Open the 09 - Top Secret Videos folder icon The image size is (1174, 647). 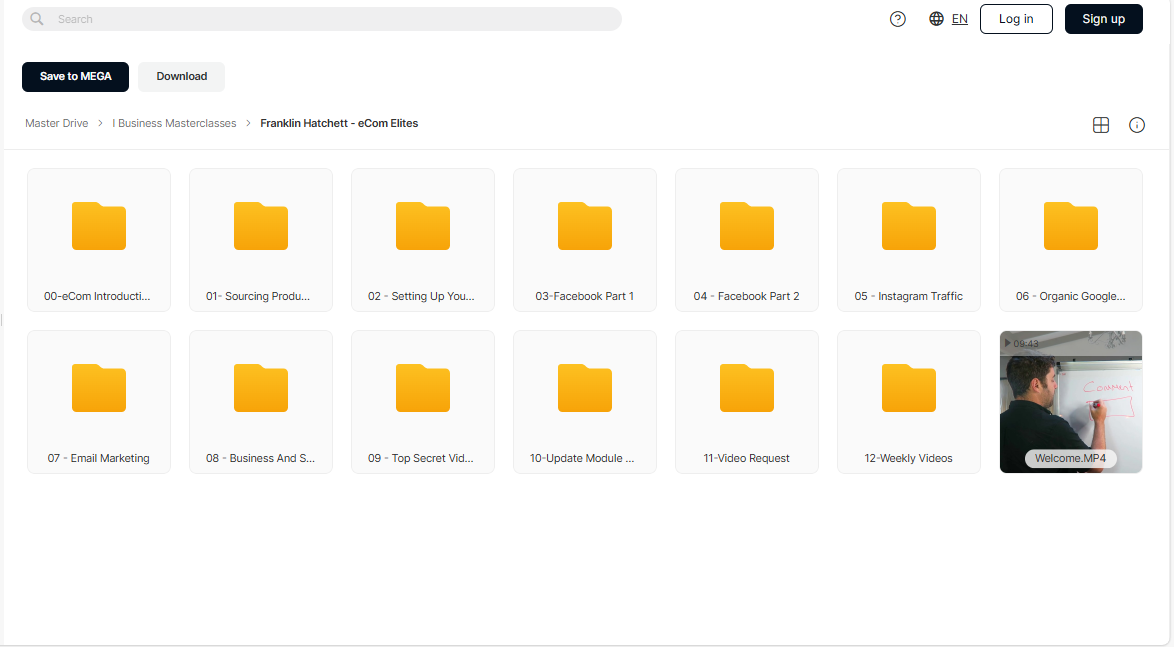423,388
